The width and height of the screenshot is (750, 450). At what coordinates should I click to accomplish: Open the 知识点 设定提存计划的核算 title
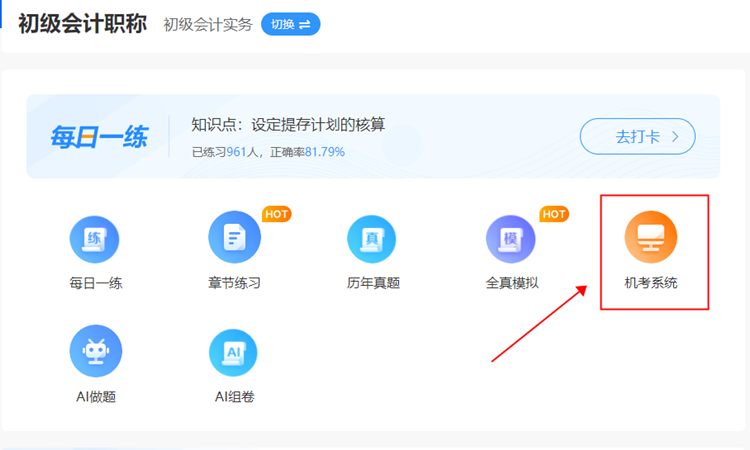(x=288, y=125)
